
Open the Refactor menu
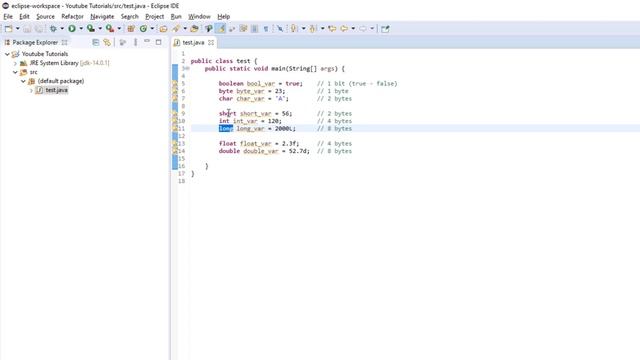click(x=72, y=16)
